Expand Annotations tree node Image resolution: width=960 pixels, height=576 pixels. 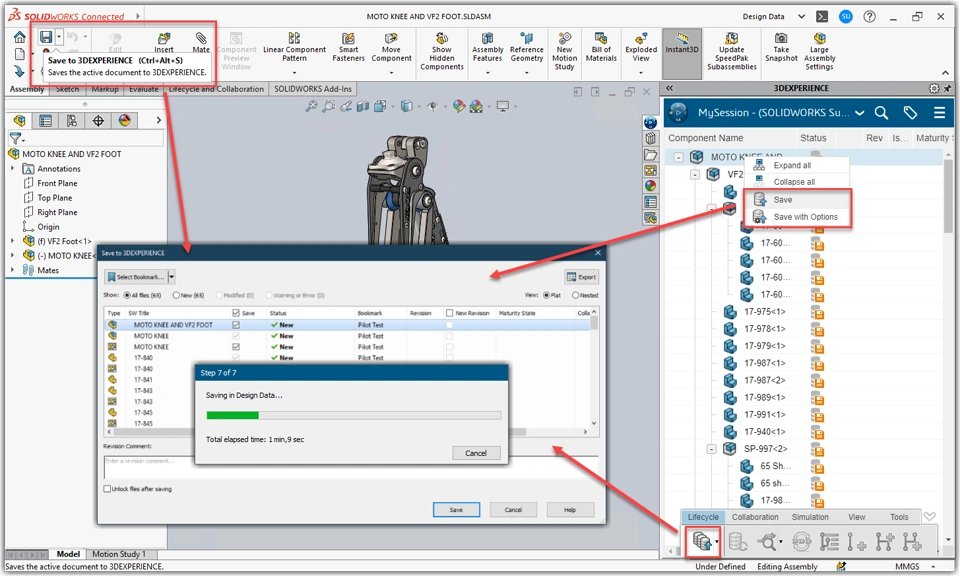pyautogui.click(x=12, y=168)
